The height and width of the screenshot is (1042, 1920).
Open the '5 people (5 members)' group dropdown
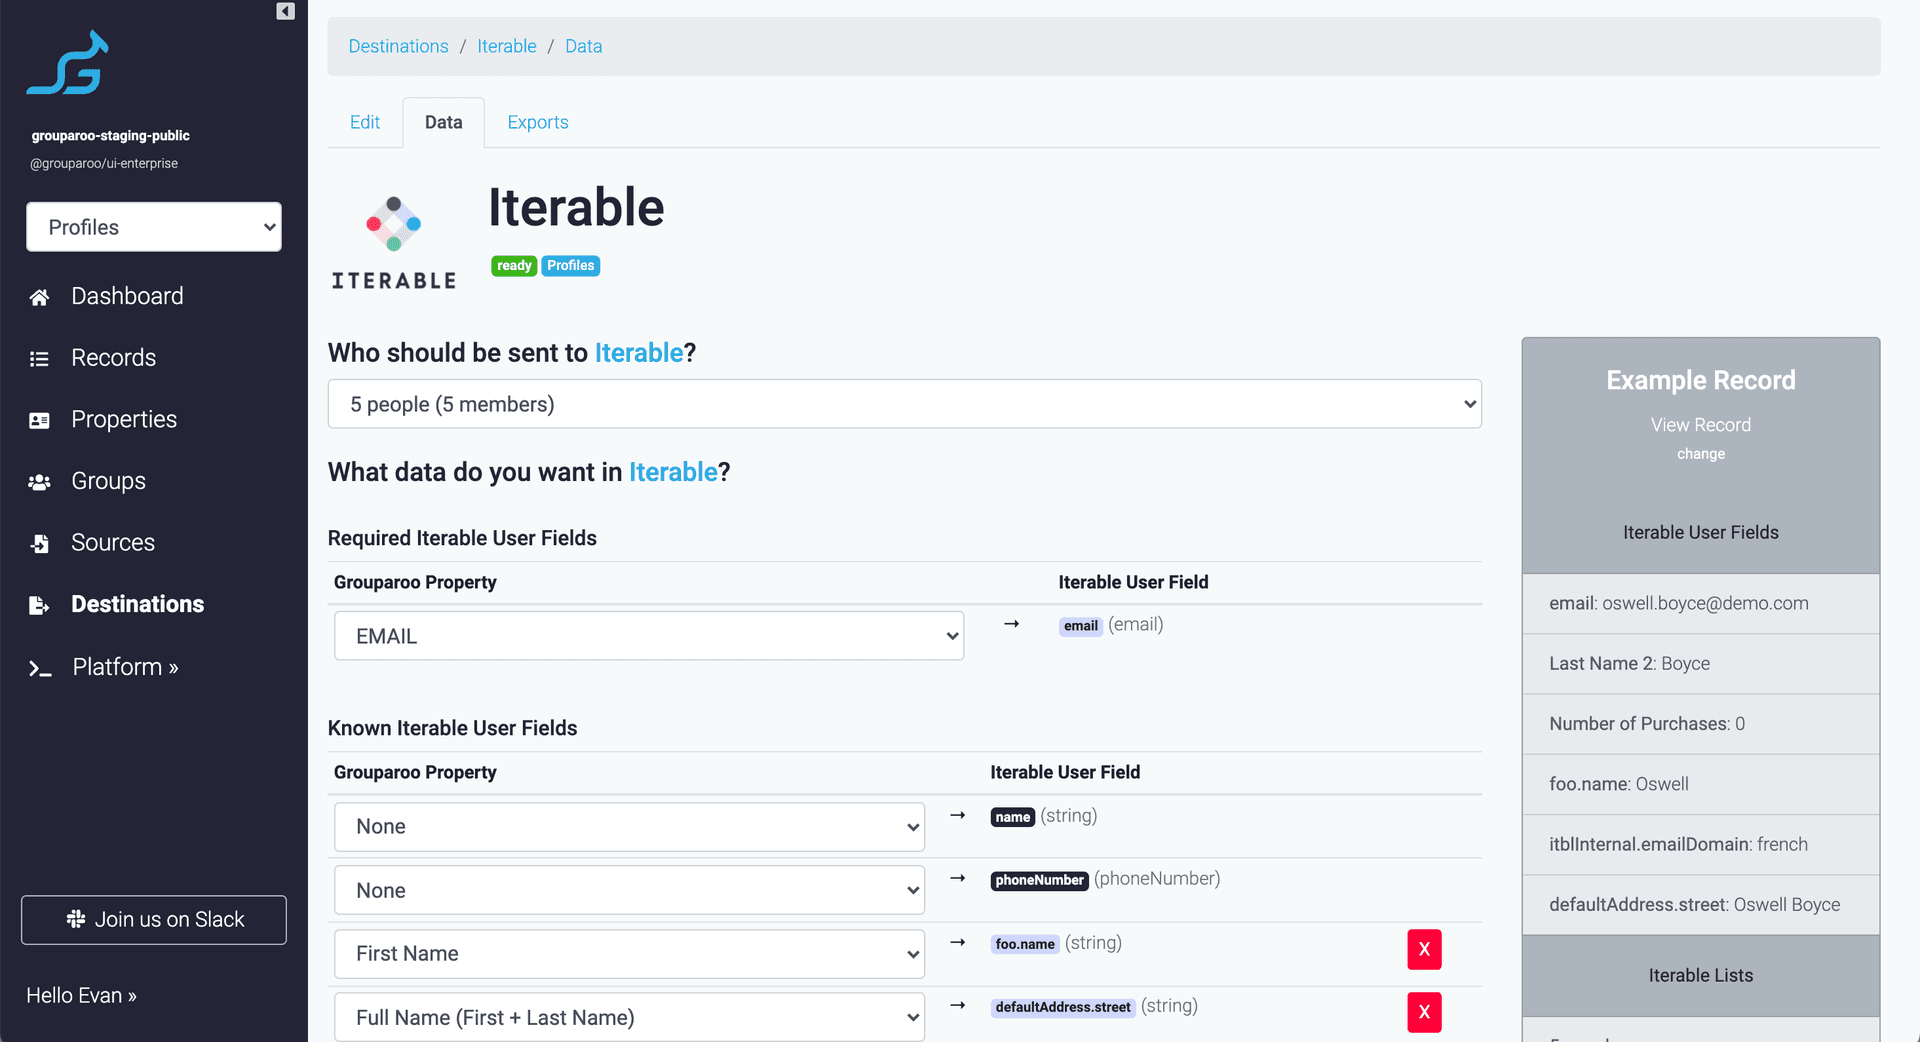pos(904,404)
